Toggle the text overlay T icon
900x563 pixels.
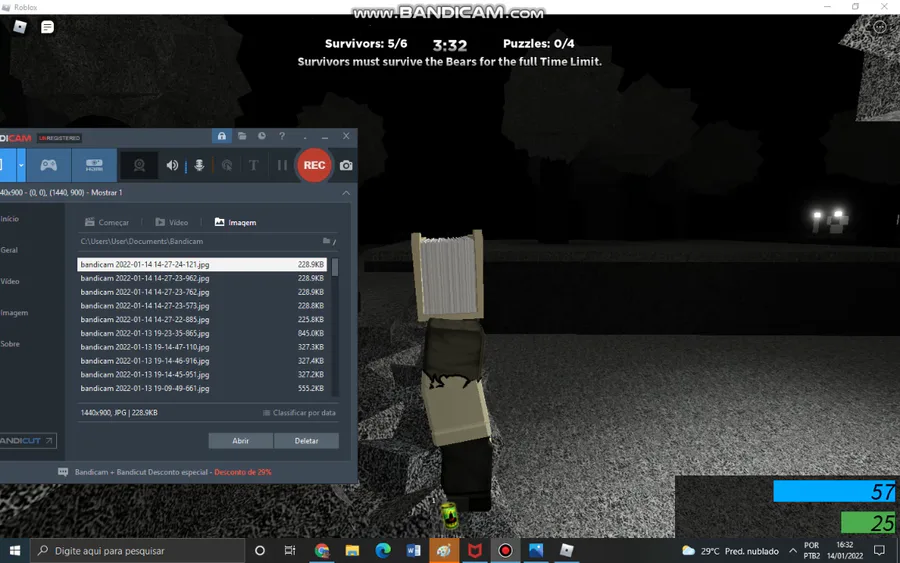tap(253, 165)
